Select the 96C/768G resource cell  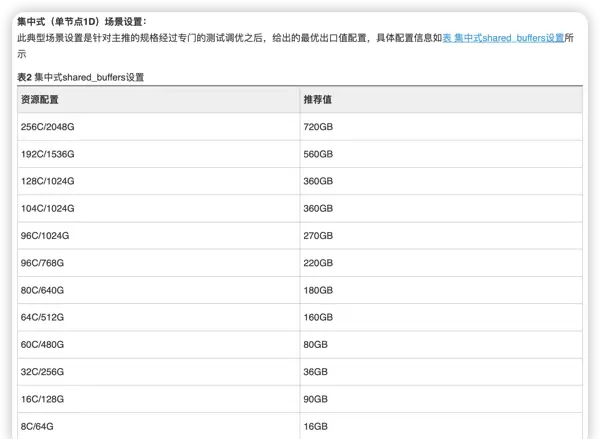click(42, 262)
